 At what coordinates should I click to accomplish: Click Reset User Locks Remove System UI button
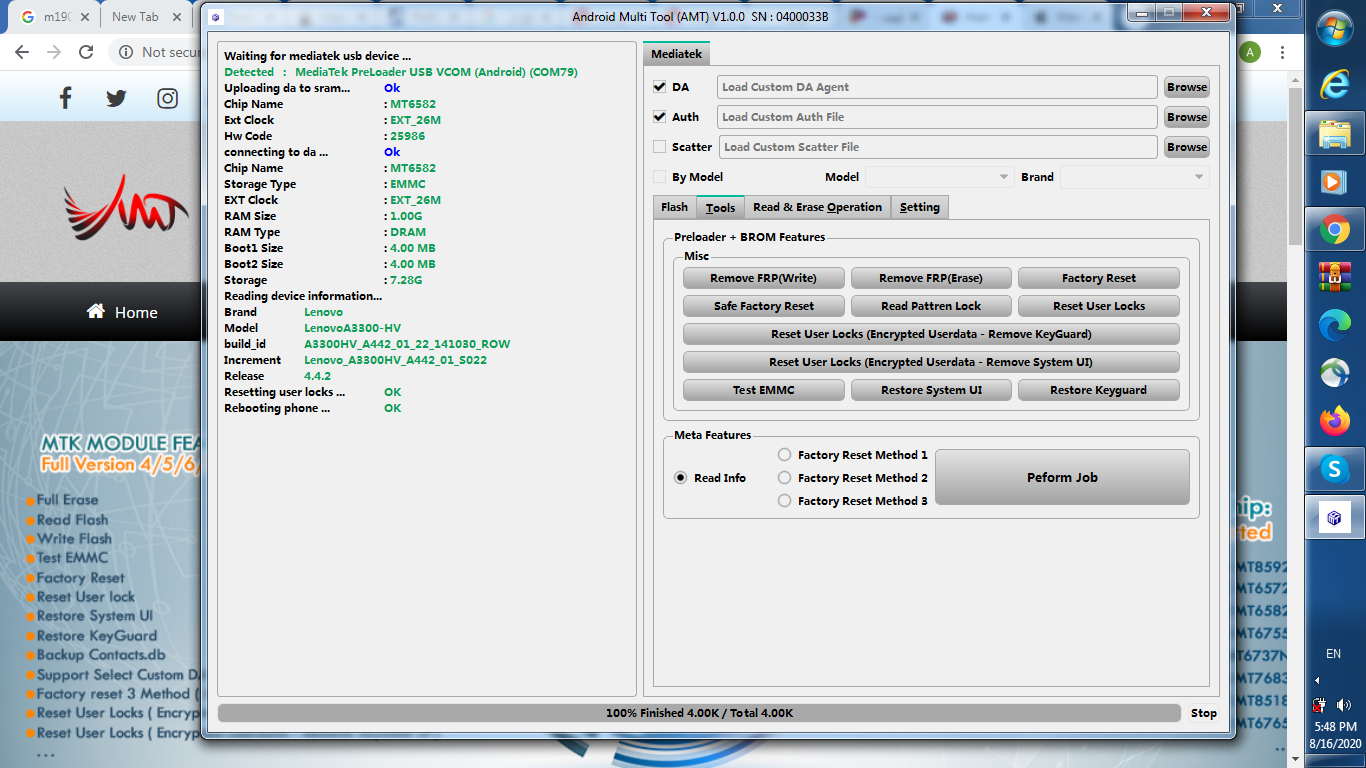931,362
